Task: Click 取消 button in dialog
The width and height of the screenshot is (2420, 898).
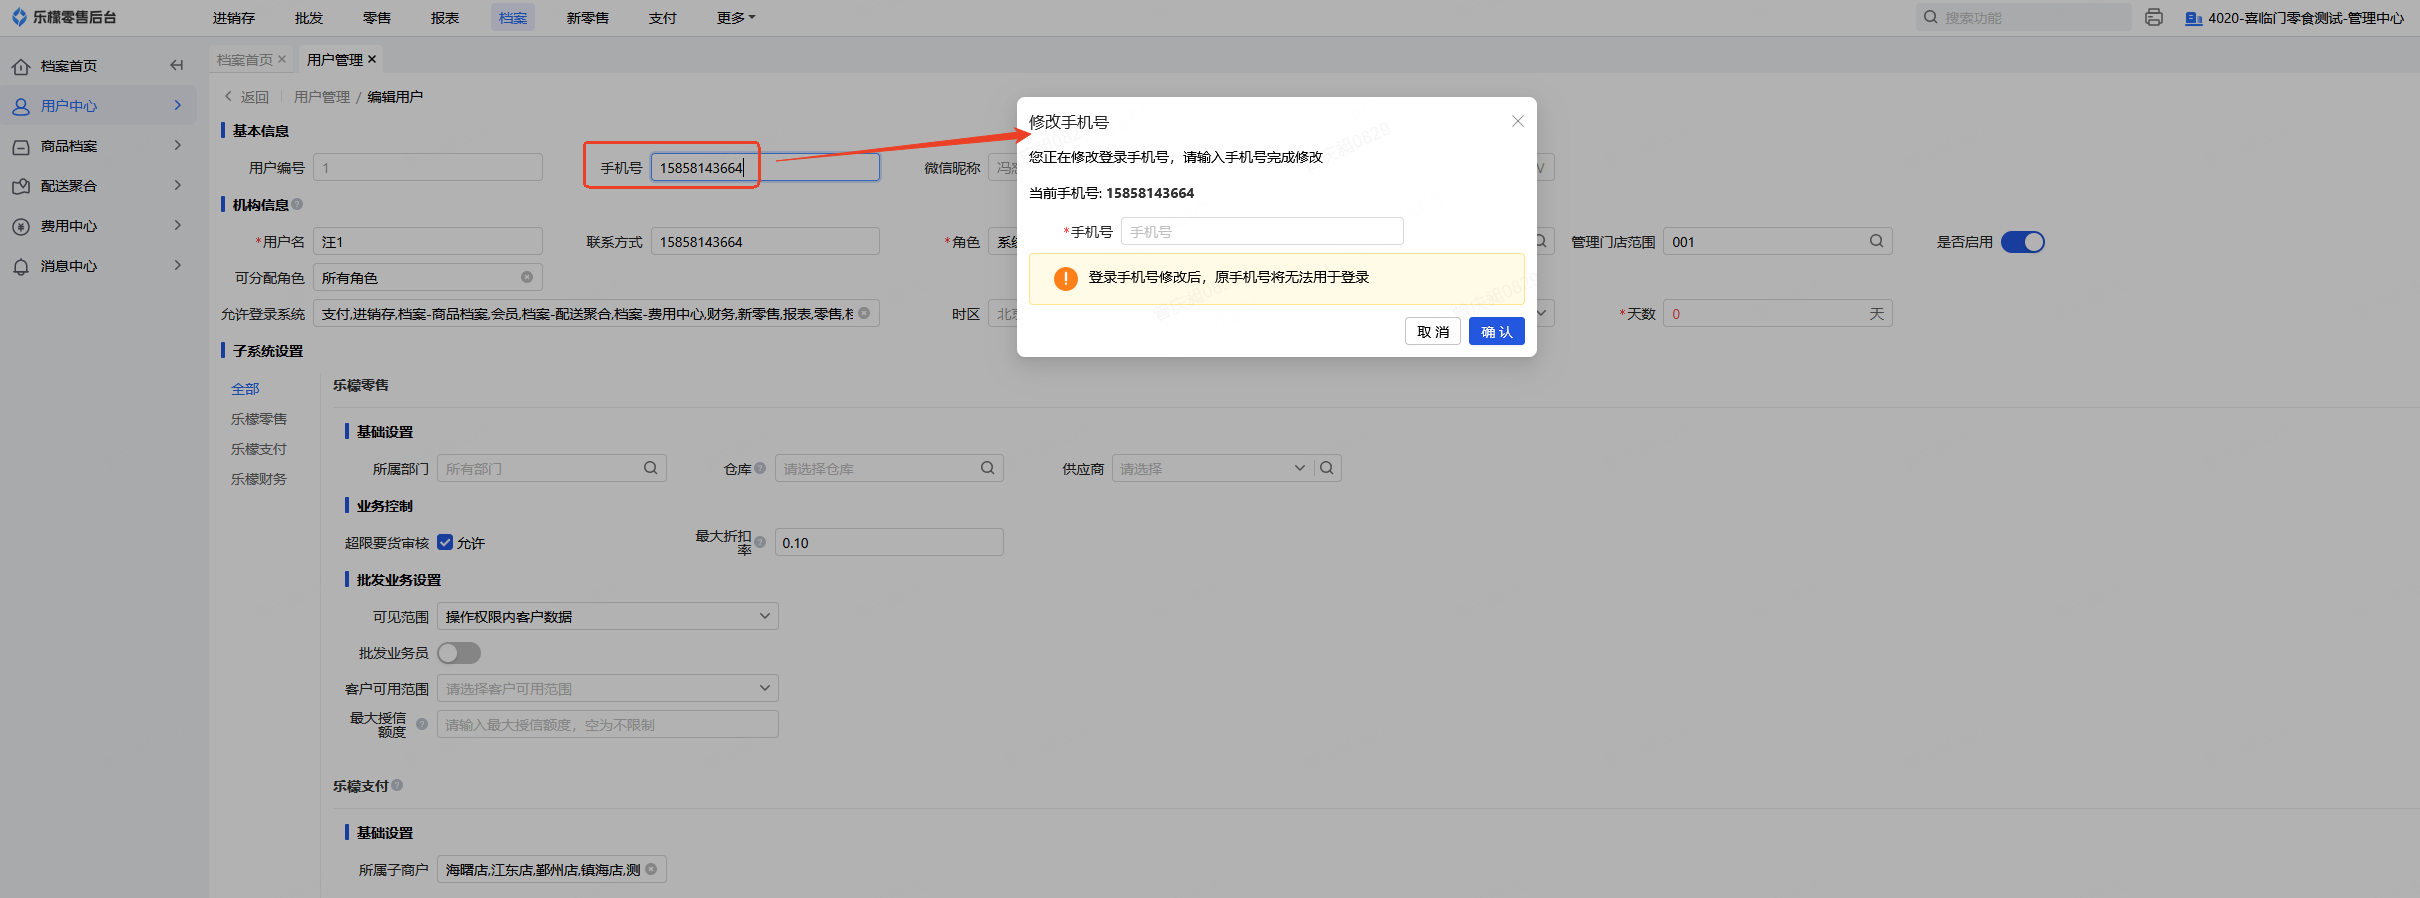Action: (x=1433, y=331)
